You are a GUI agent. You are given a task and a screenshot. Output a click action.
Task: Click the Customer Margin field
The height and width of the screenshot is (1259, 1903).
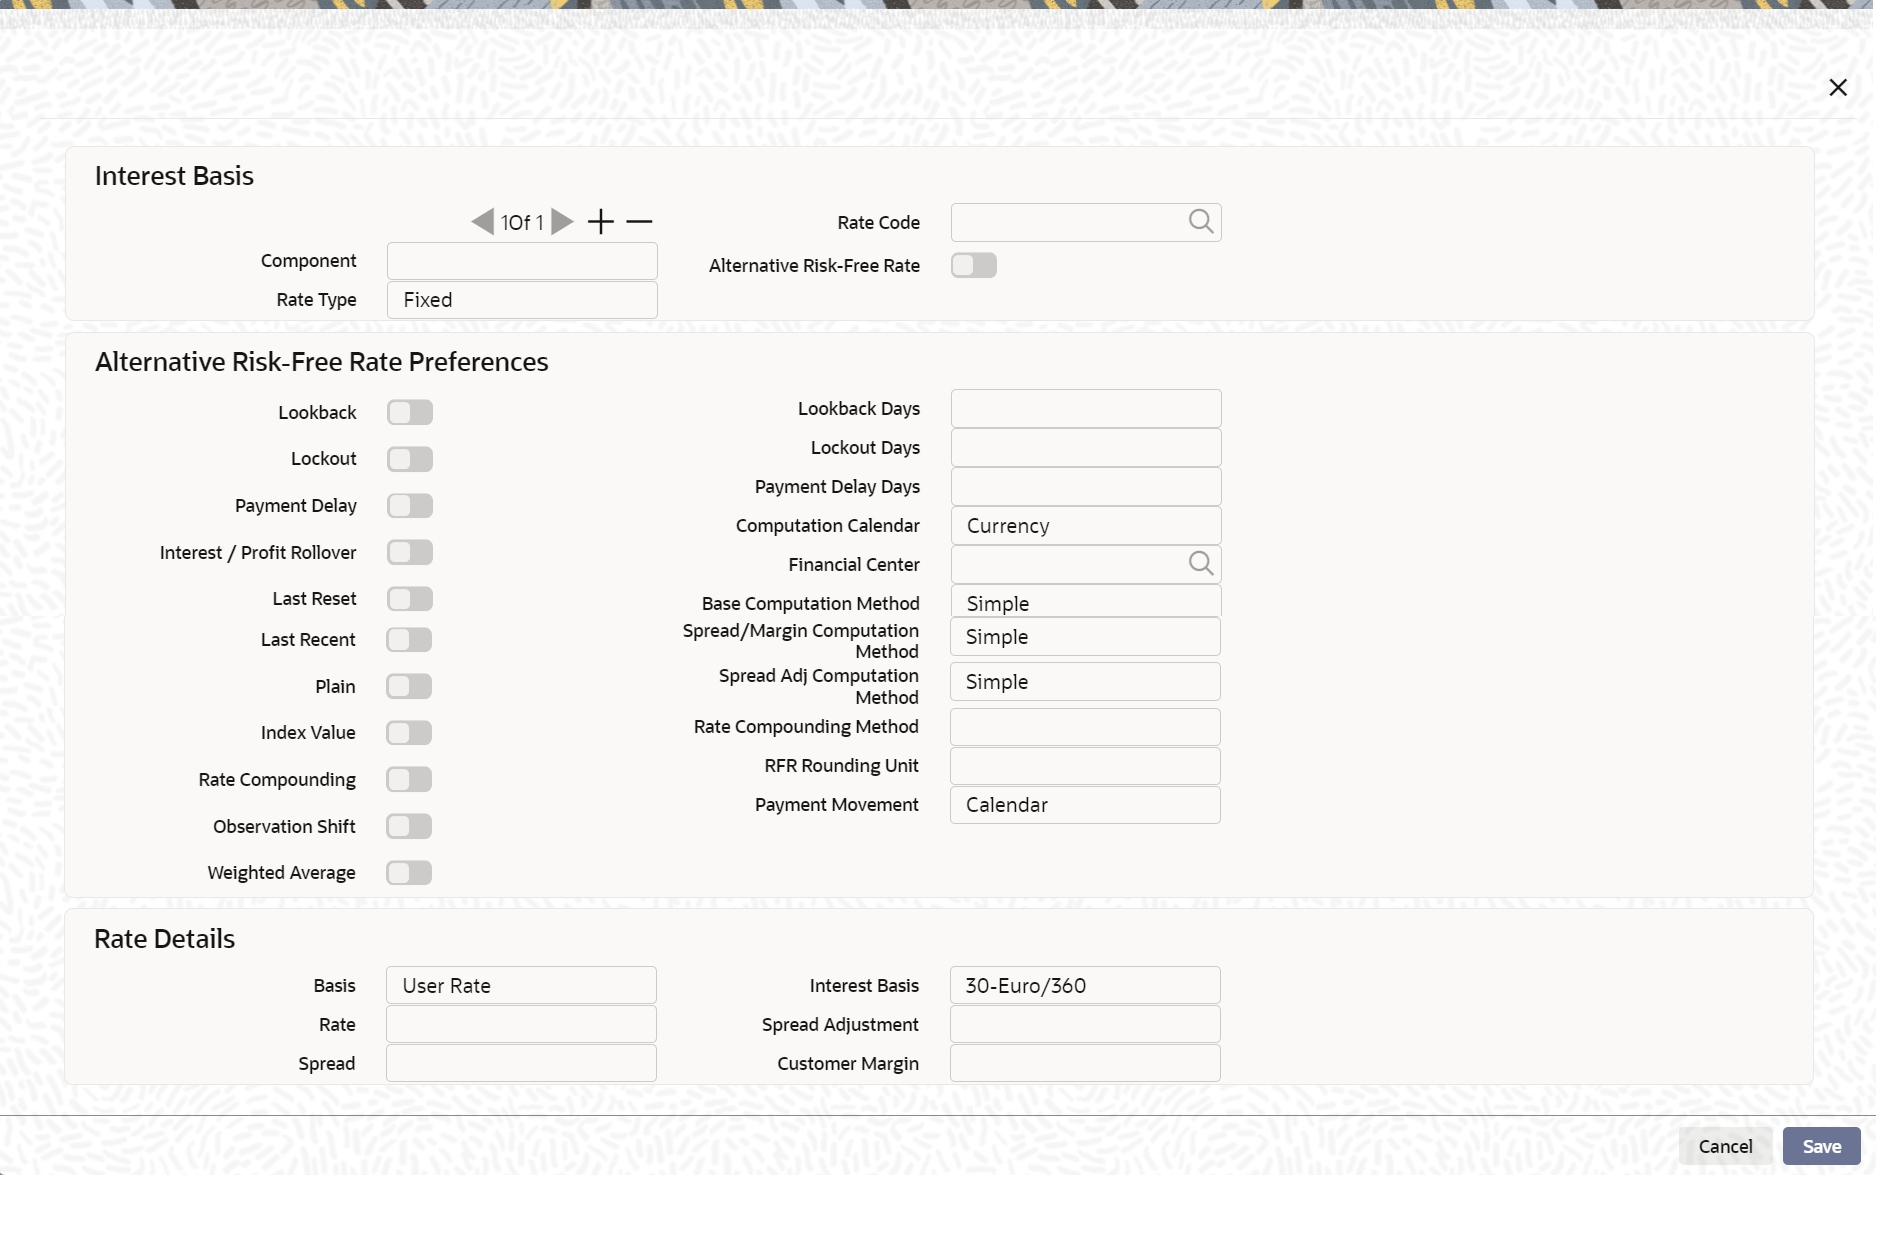tap(1085, 1064)
